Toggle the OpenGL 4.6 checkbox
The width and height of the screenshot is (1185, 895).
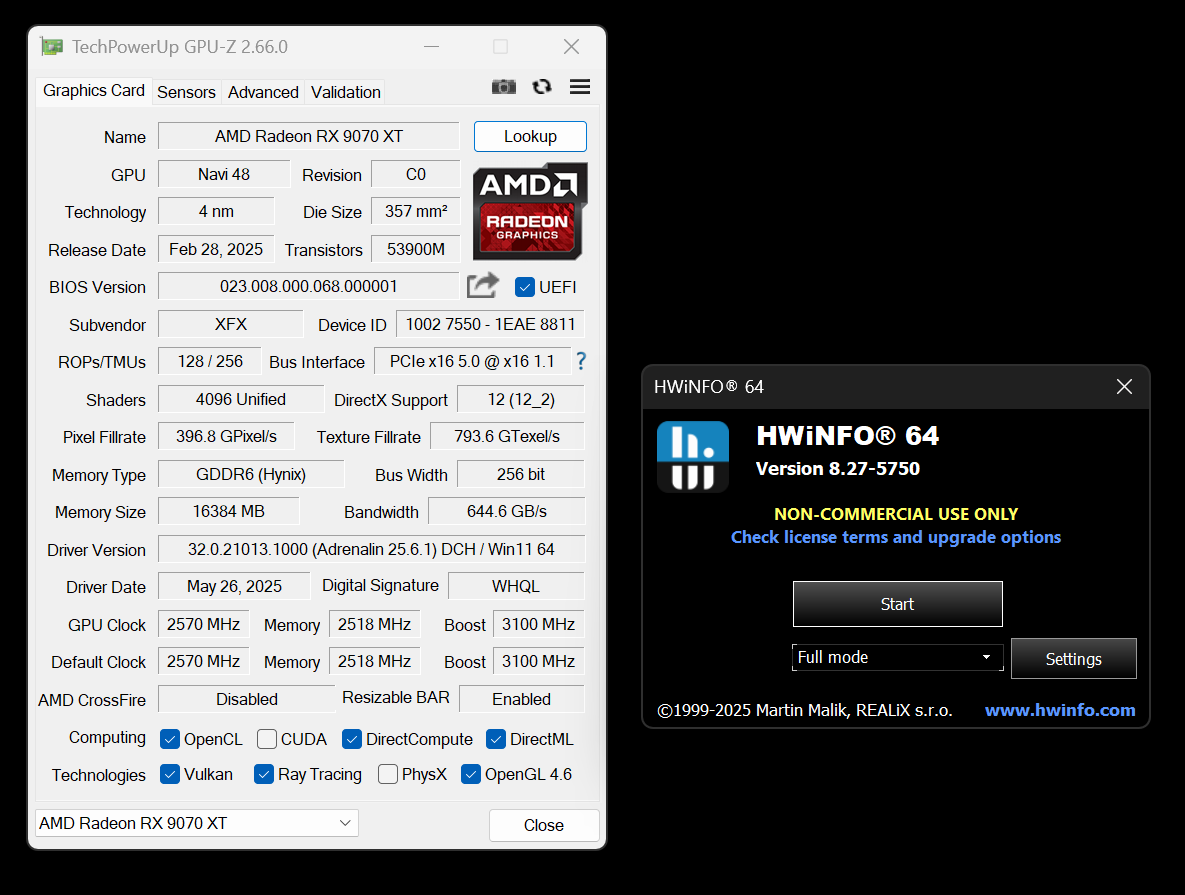471,774
